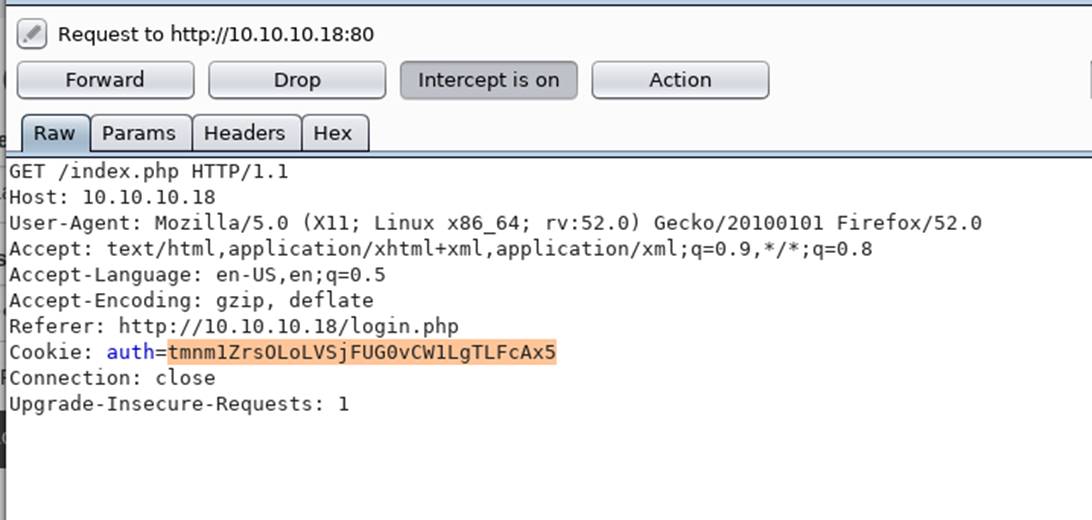
Task: Click the Accept-Encoding header line
Action: 191,301
